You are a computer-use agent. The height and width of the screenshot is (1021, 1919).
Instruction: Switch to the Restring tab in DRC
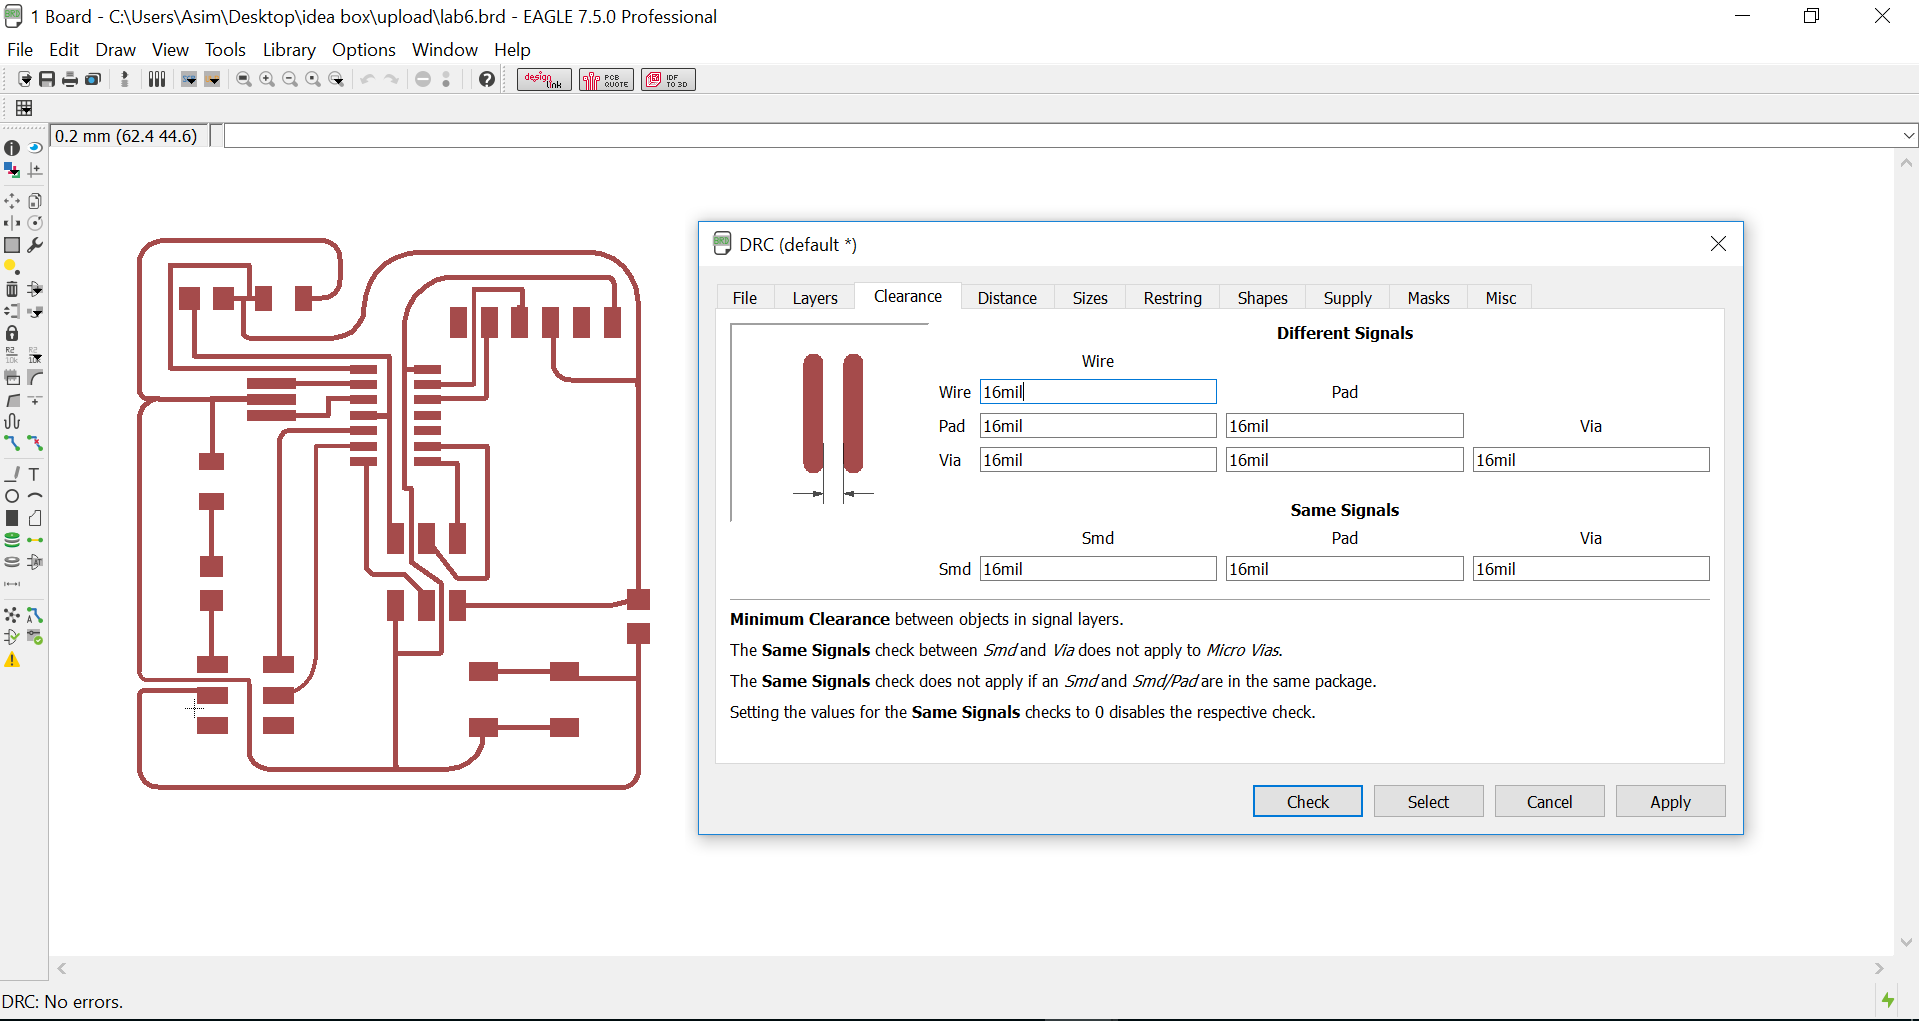pos(1173,298)
